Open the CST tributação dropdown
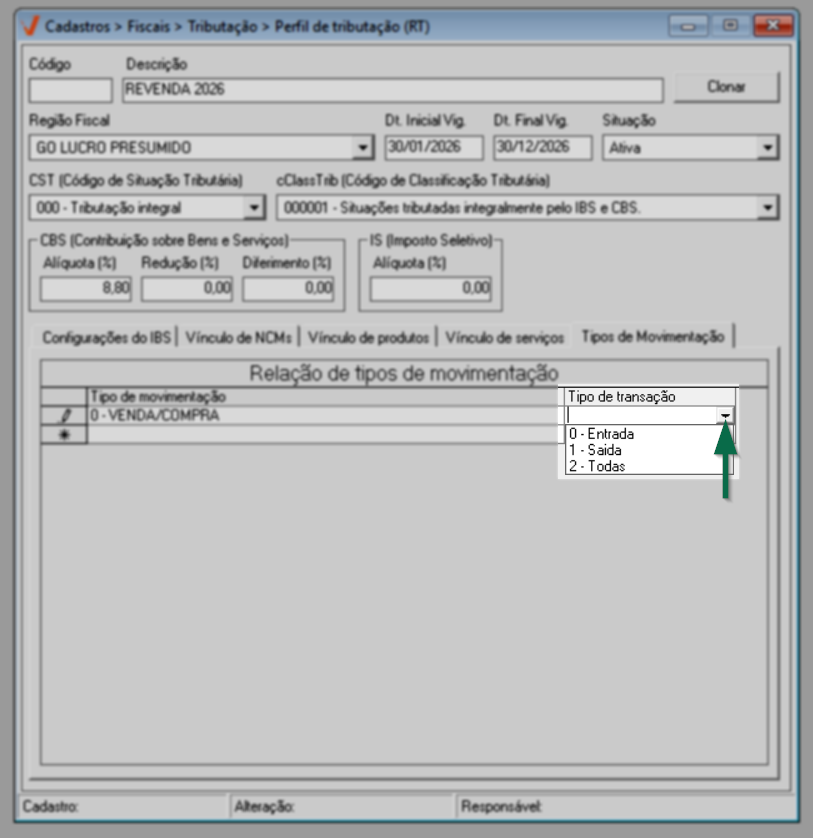Viewport: 813px width, 838px height. (254, 207)
